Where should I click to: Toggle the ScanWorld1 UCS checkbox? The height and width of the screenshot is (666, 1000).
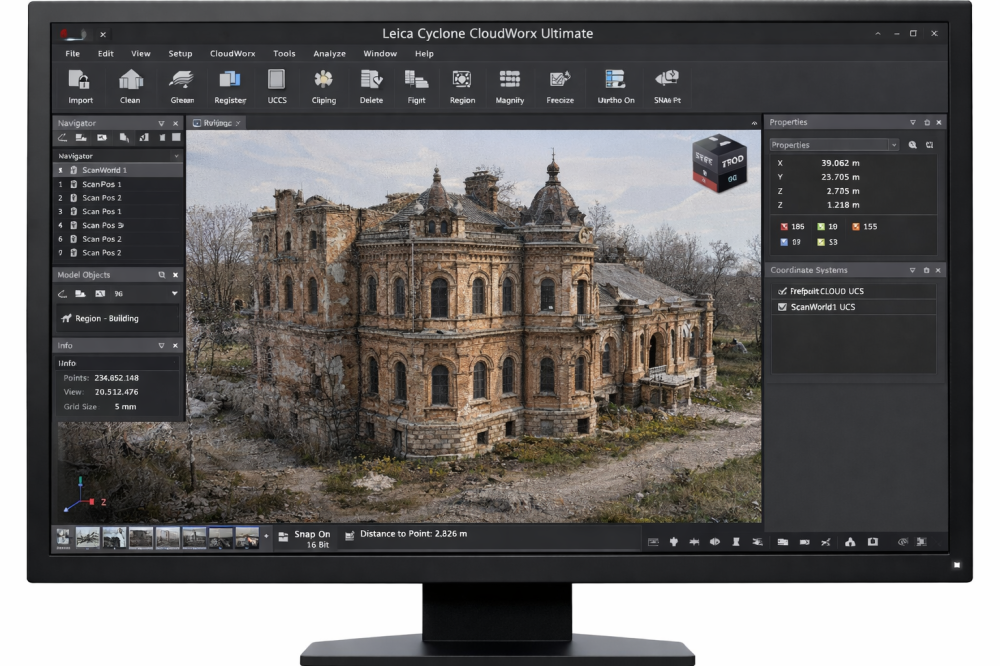pyautogui.click(x=782, y=307)
